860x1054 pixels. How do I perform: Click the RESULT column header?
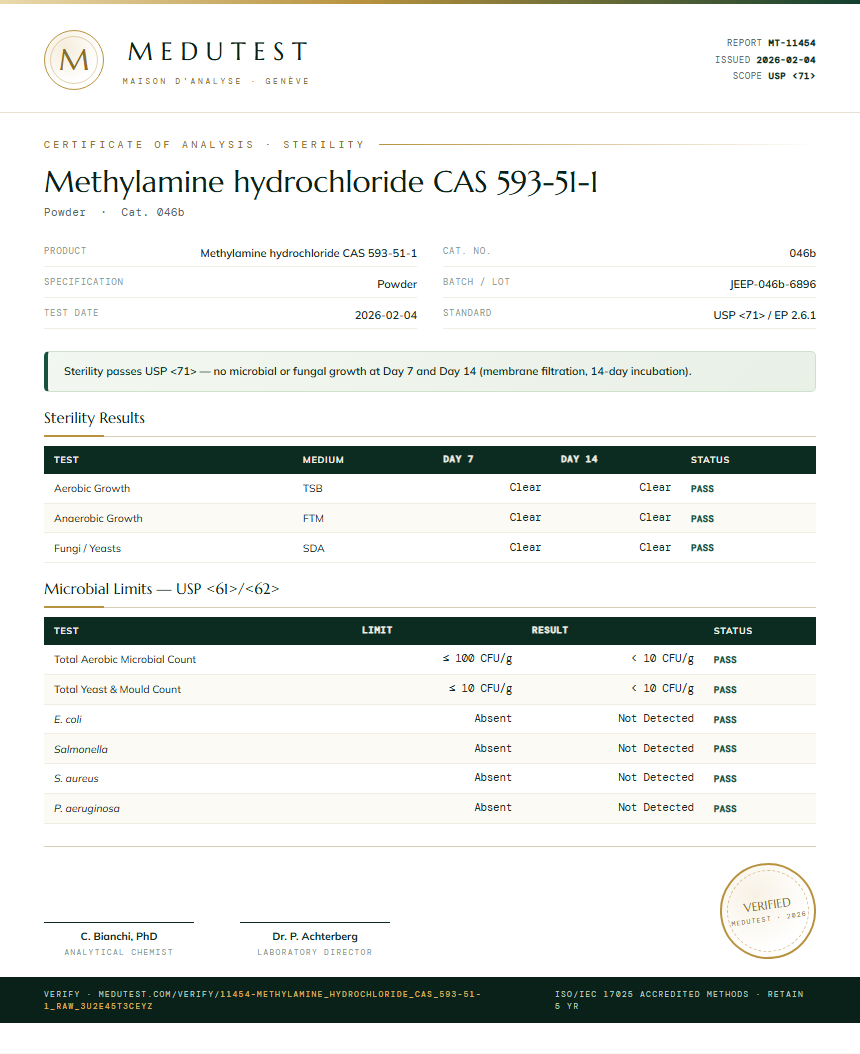point(550,630)
